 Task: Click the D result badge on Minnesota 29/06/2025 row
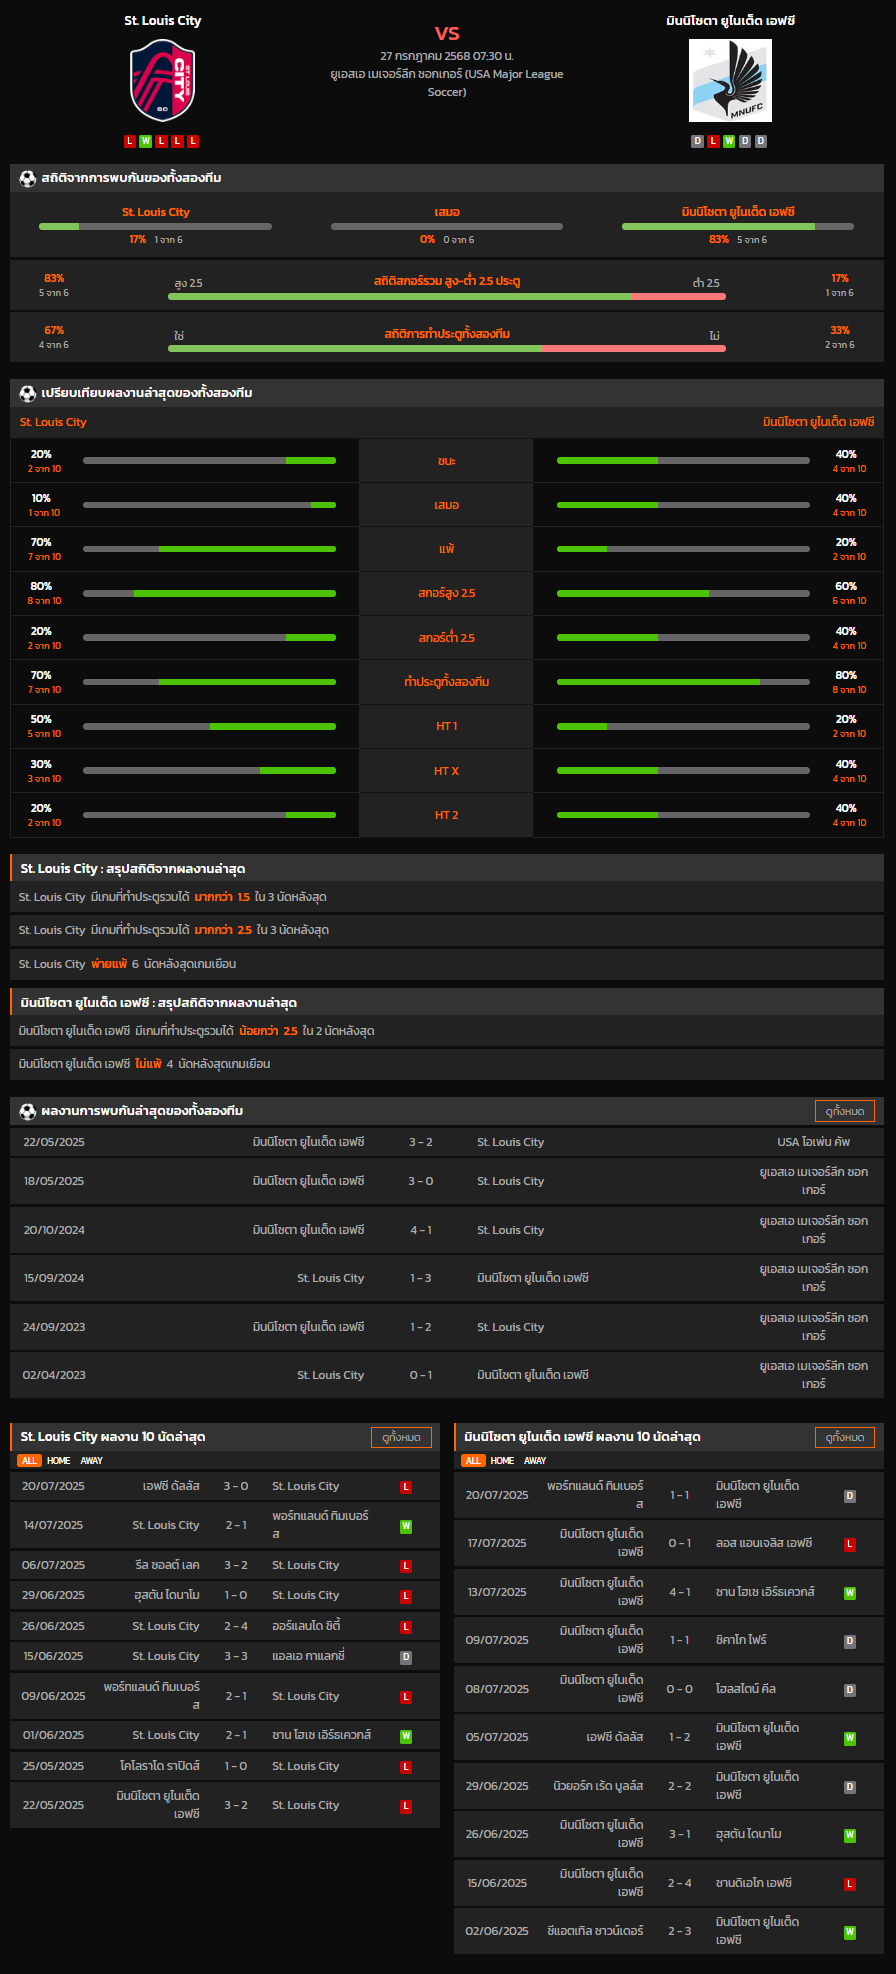[850, 1787]
